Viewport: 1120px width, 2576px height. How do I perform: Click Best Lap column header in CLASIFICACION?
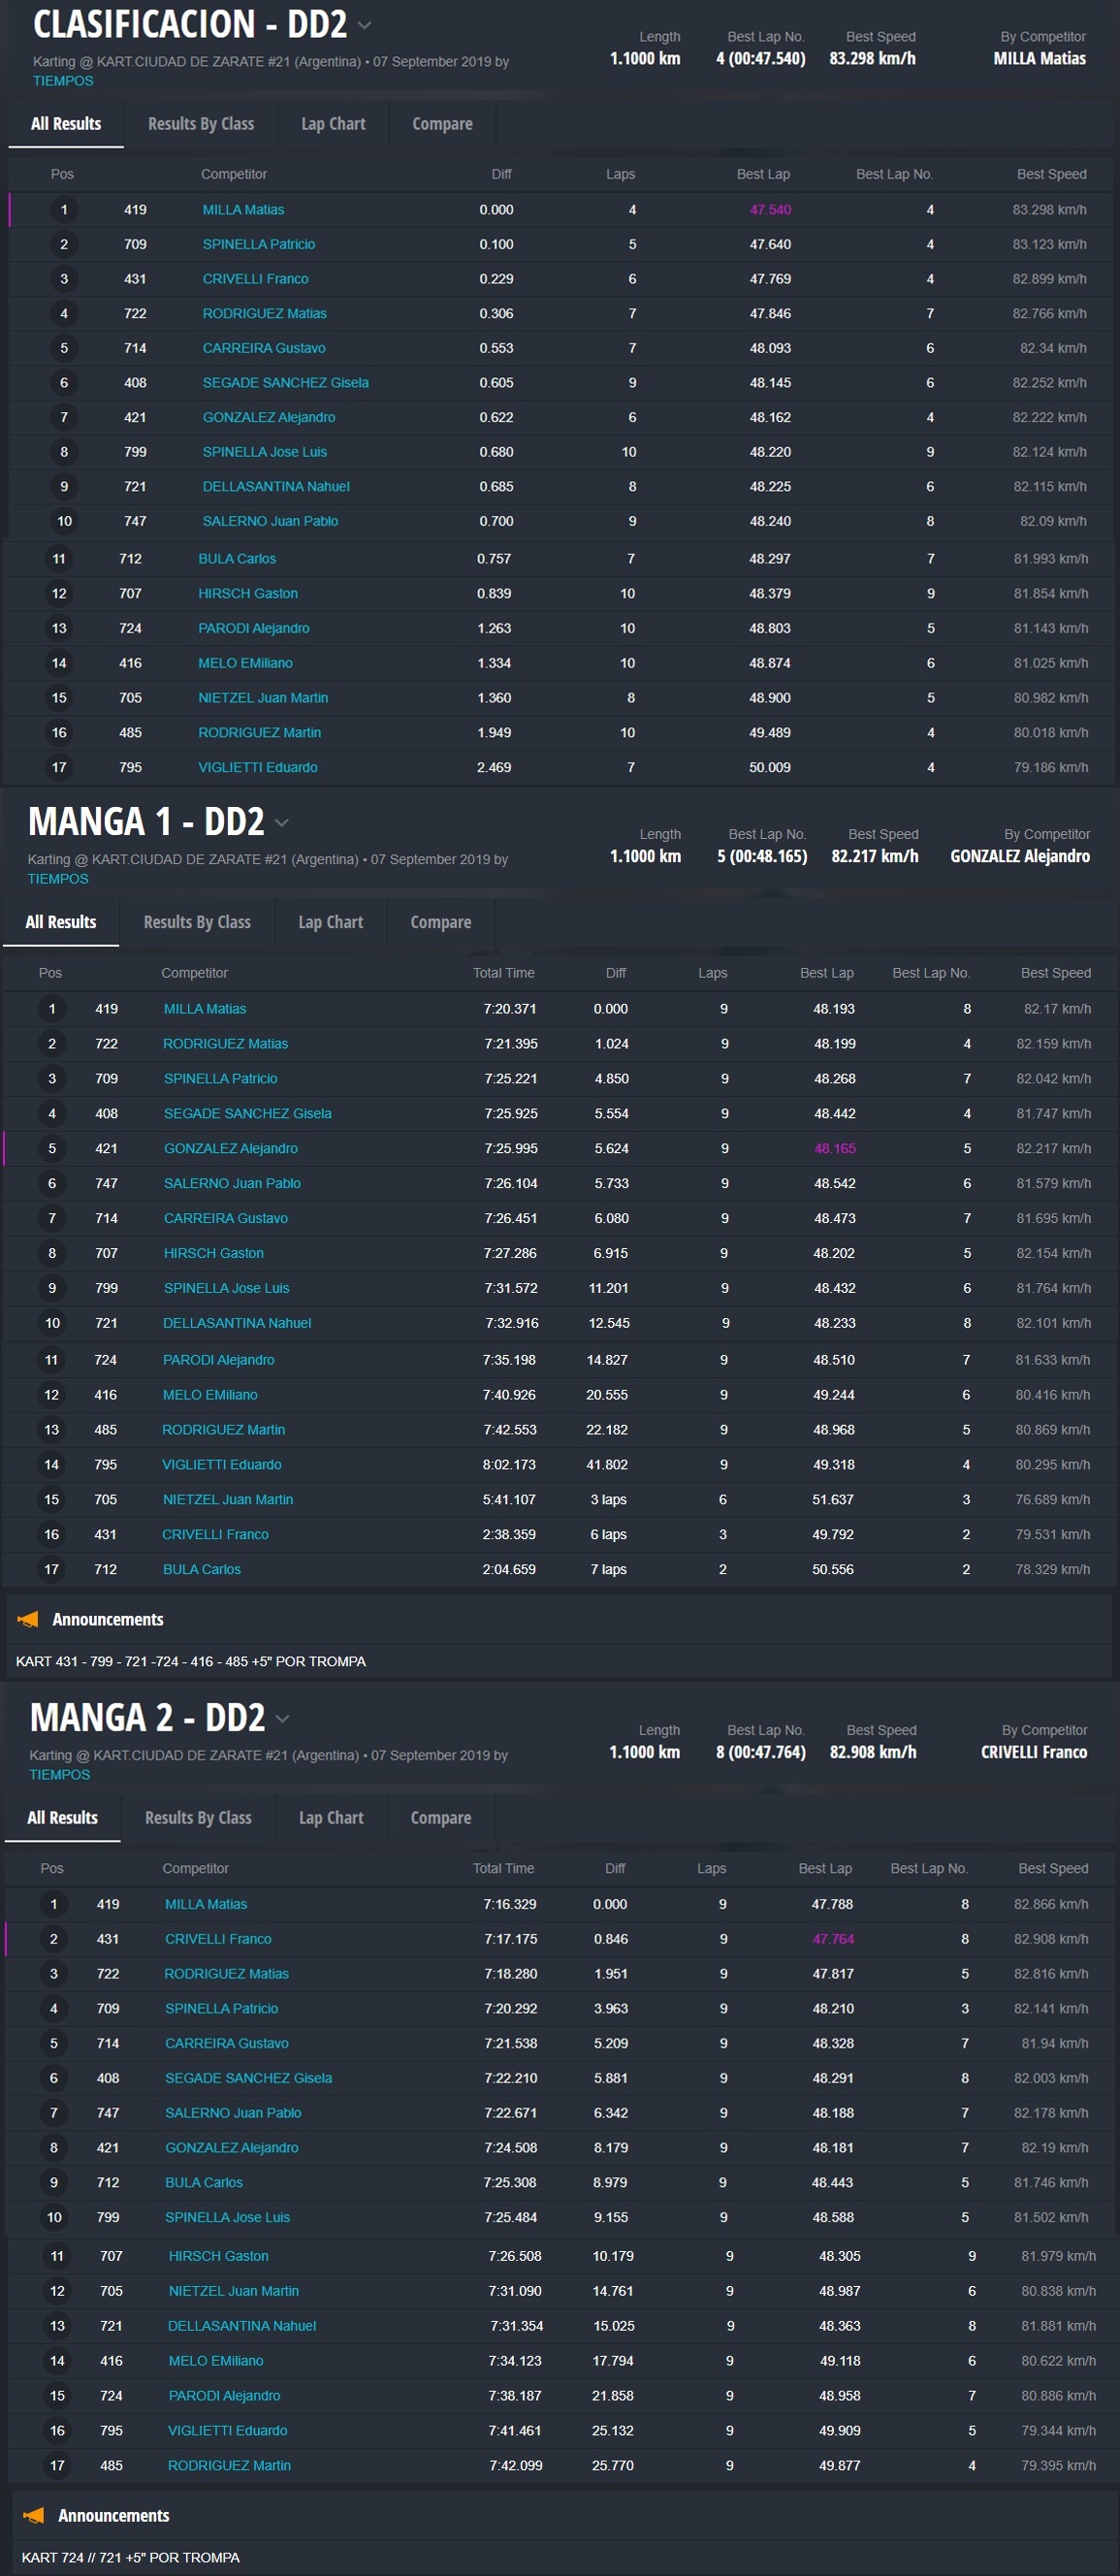click(x=763, y=174)
